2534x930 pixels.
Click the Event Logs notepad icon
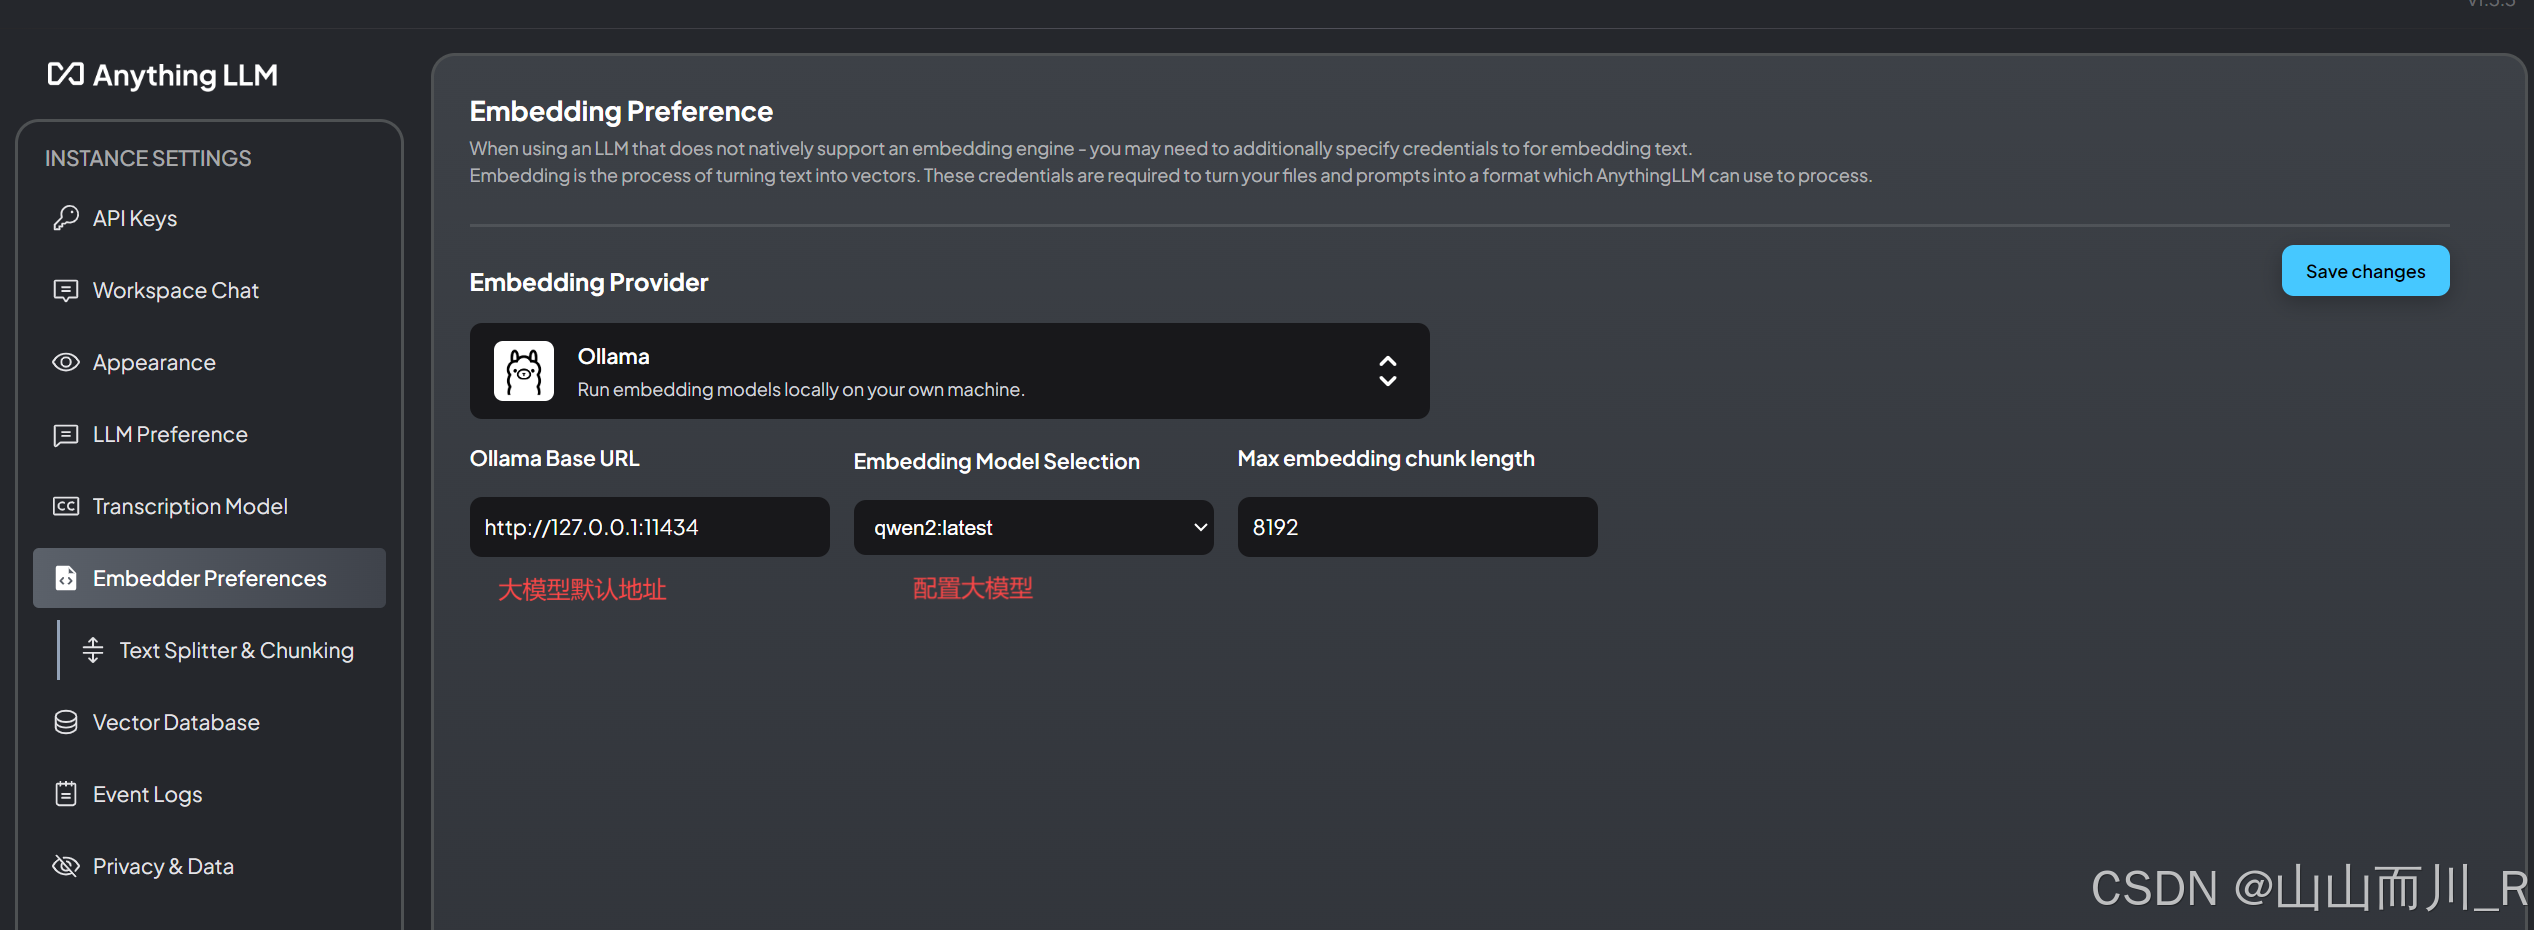66,794
